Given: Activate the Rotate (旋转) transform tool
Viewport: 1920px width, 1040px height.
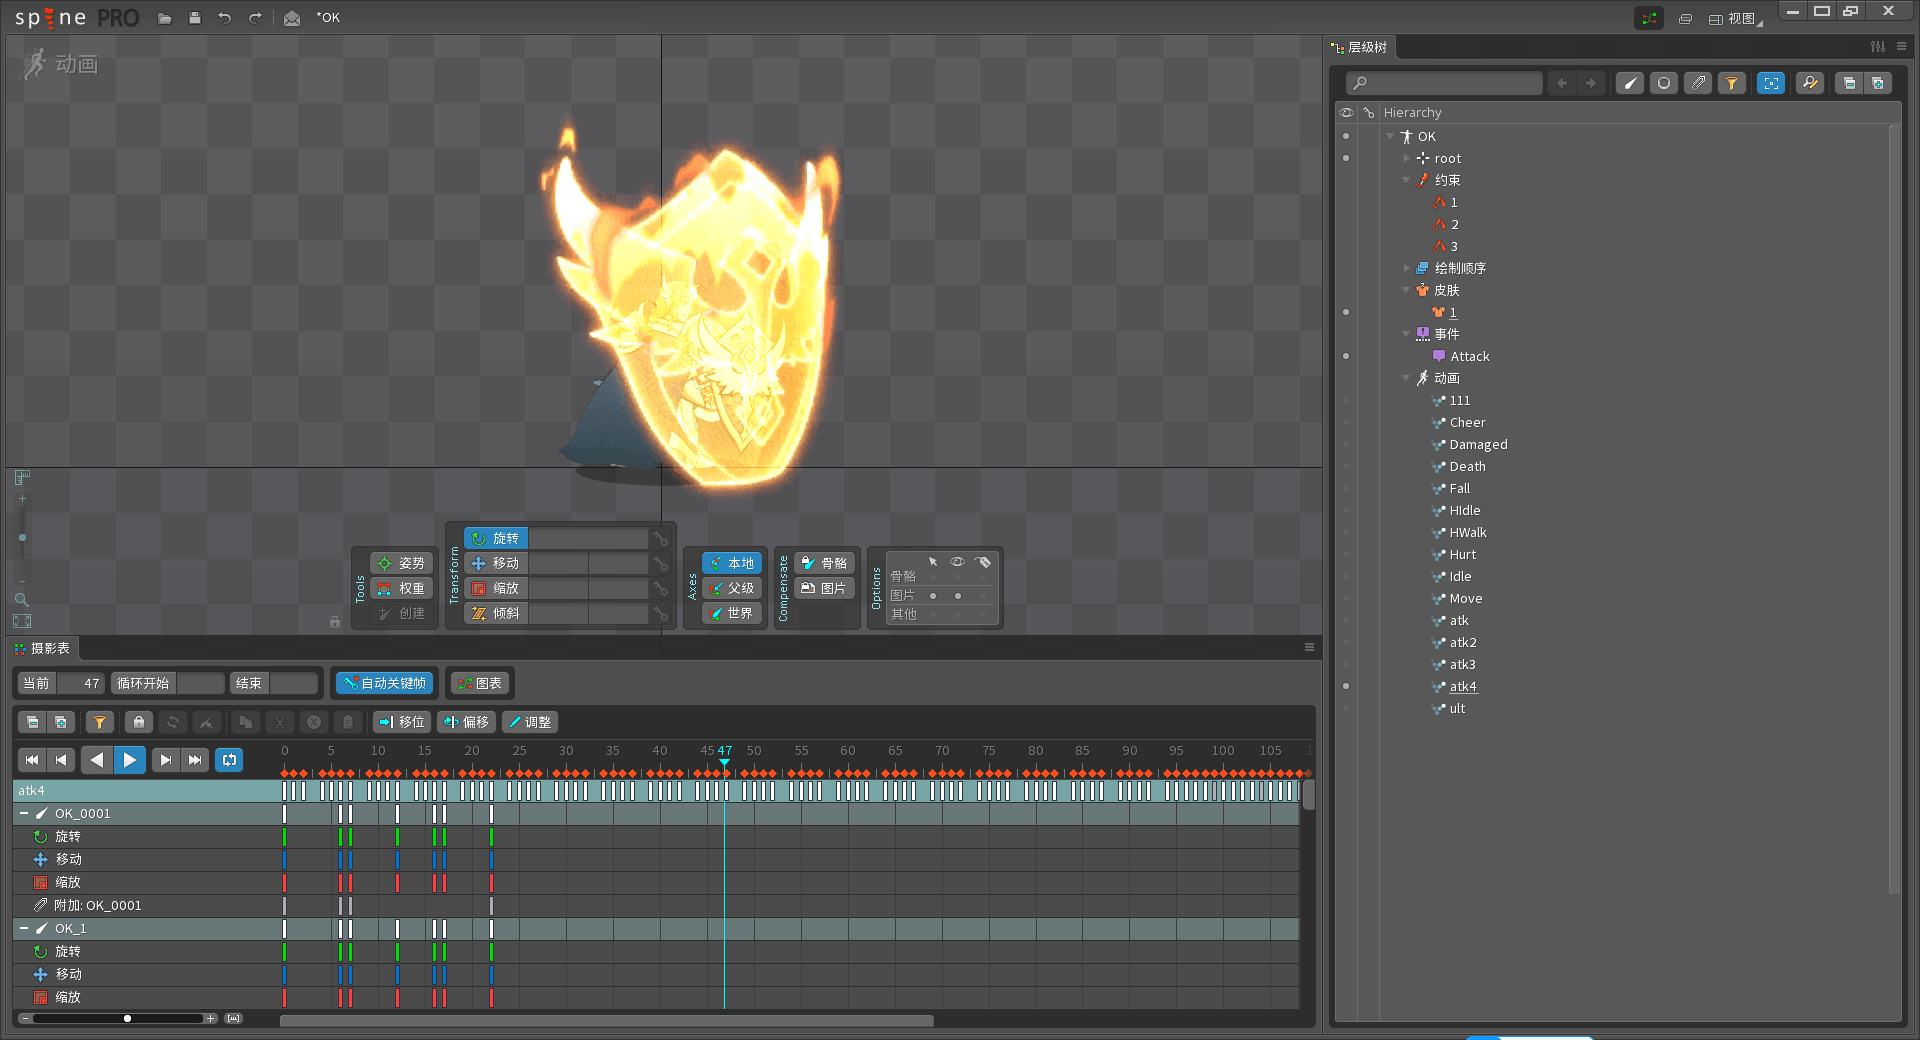Looking at the screenshot, I should click(x=496, y=538).
